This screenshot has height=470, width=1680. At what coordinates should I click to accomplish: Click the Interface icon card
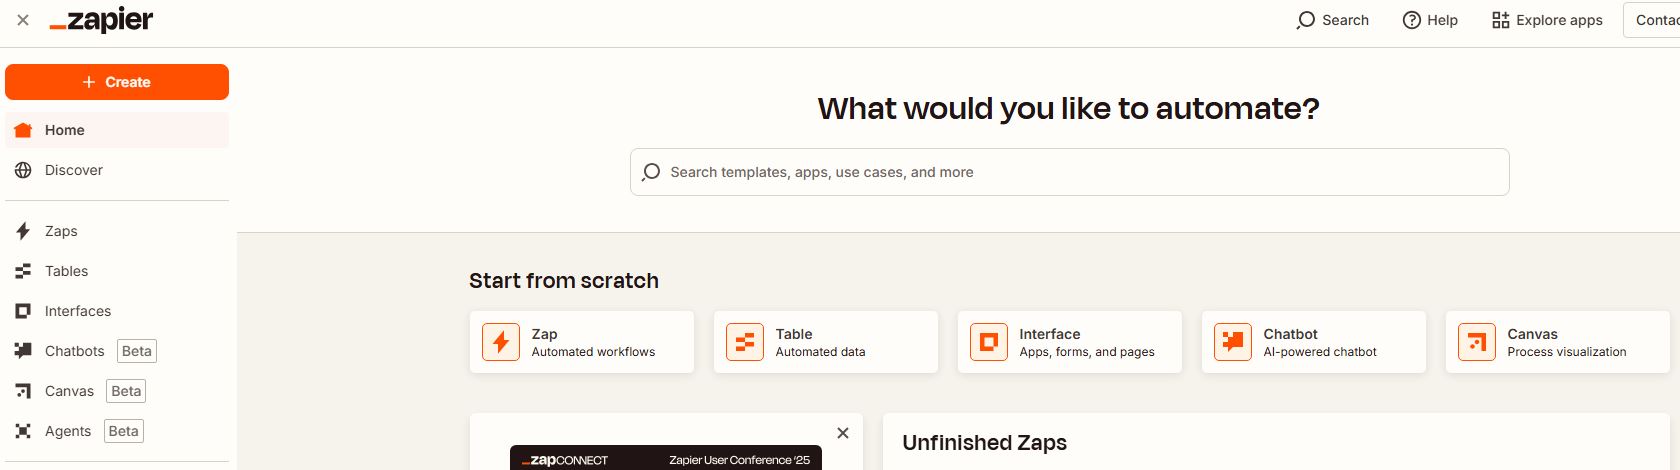989,342
